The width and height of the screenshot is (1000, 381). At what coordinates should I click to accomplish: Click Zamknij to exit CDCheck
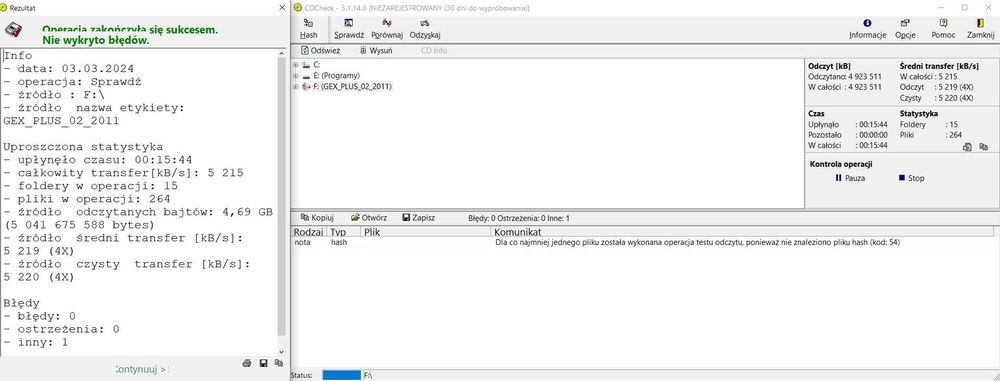pos(981,29)
